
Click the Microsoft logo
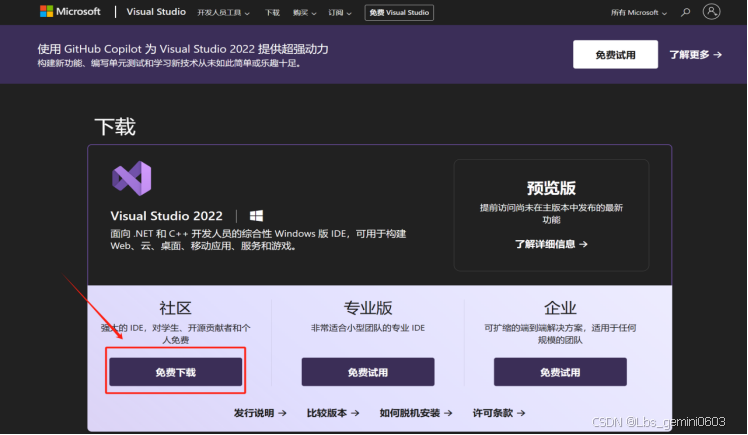coord(70,11)
